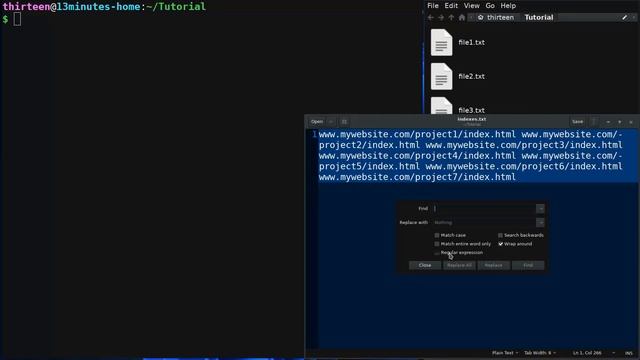640x360 pixels.
Task: Select the file2.txt file icon
Action: click(441, 76)
